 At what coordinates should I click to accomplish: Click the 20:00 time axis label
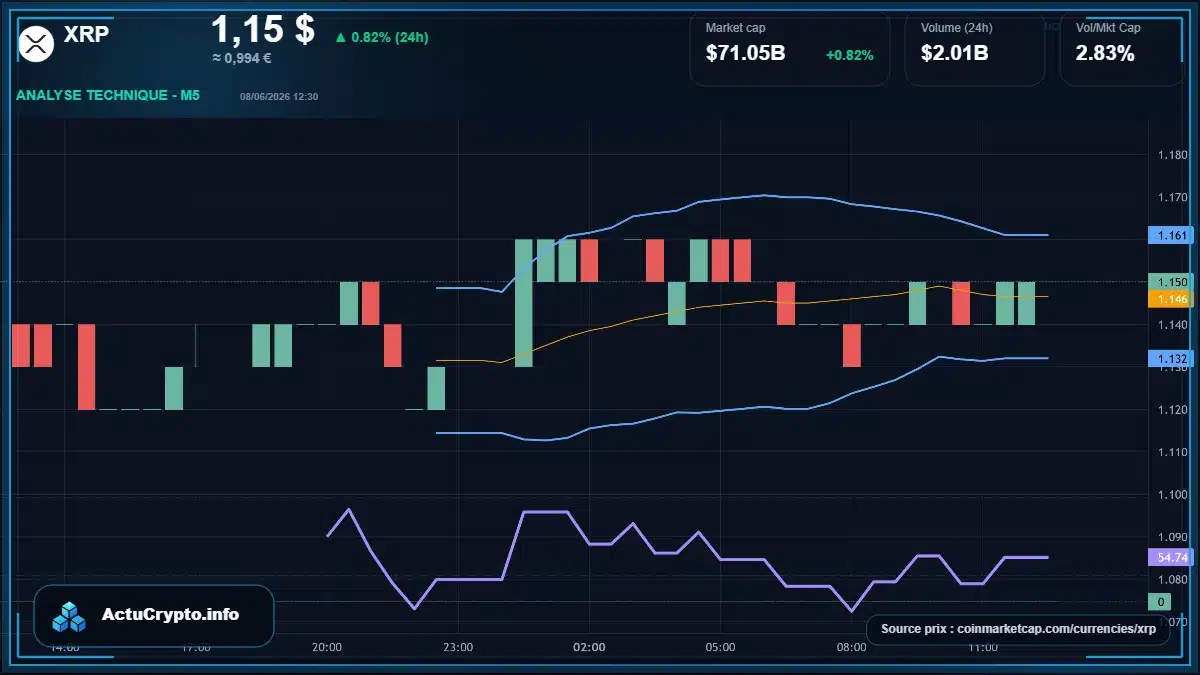(327, 647)
